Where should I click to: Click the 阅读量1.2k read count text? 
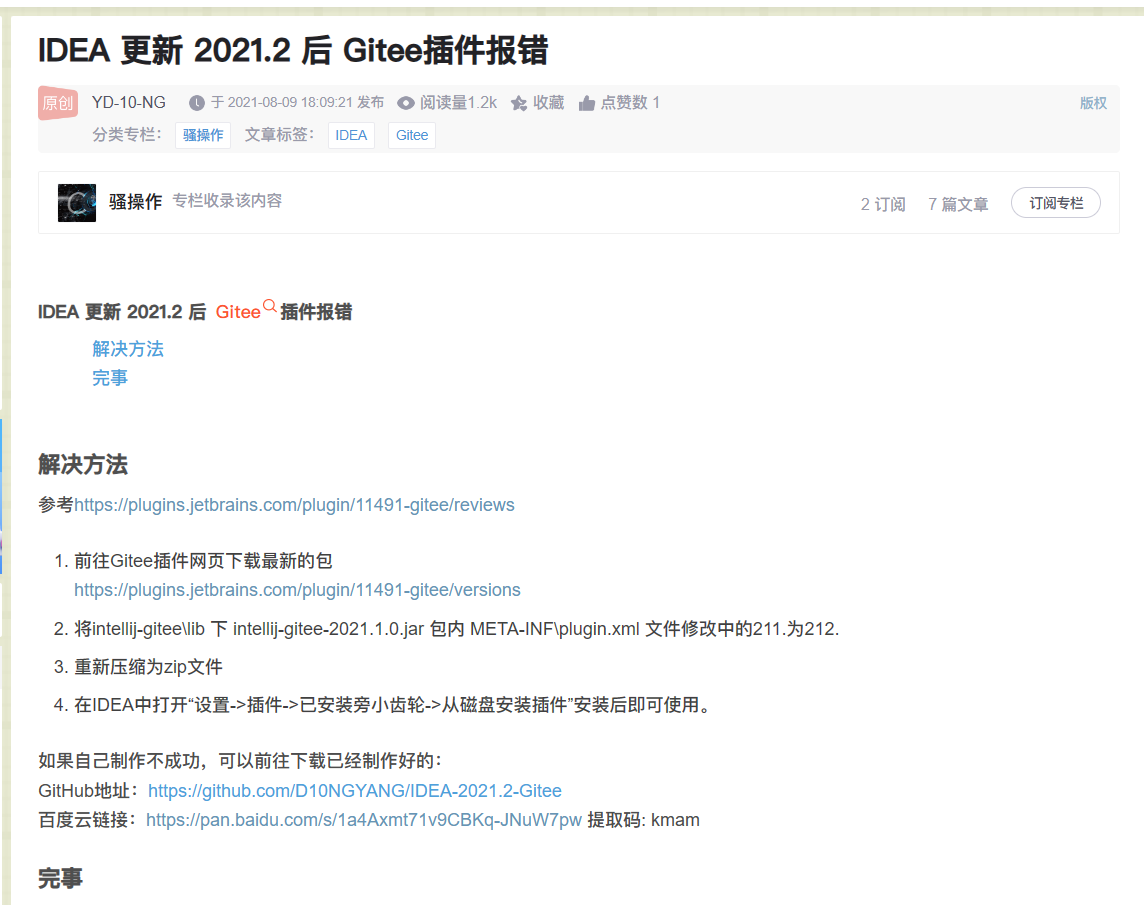pyautogui.click(x=458, y=103)
